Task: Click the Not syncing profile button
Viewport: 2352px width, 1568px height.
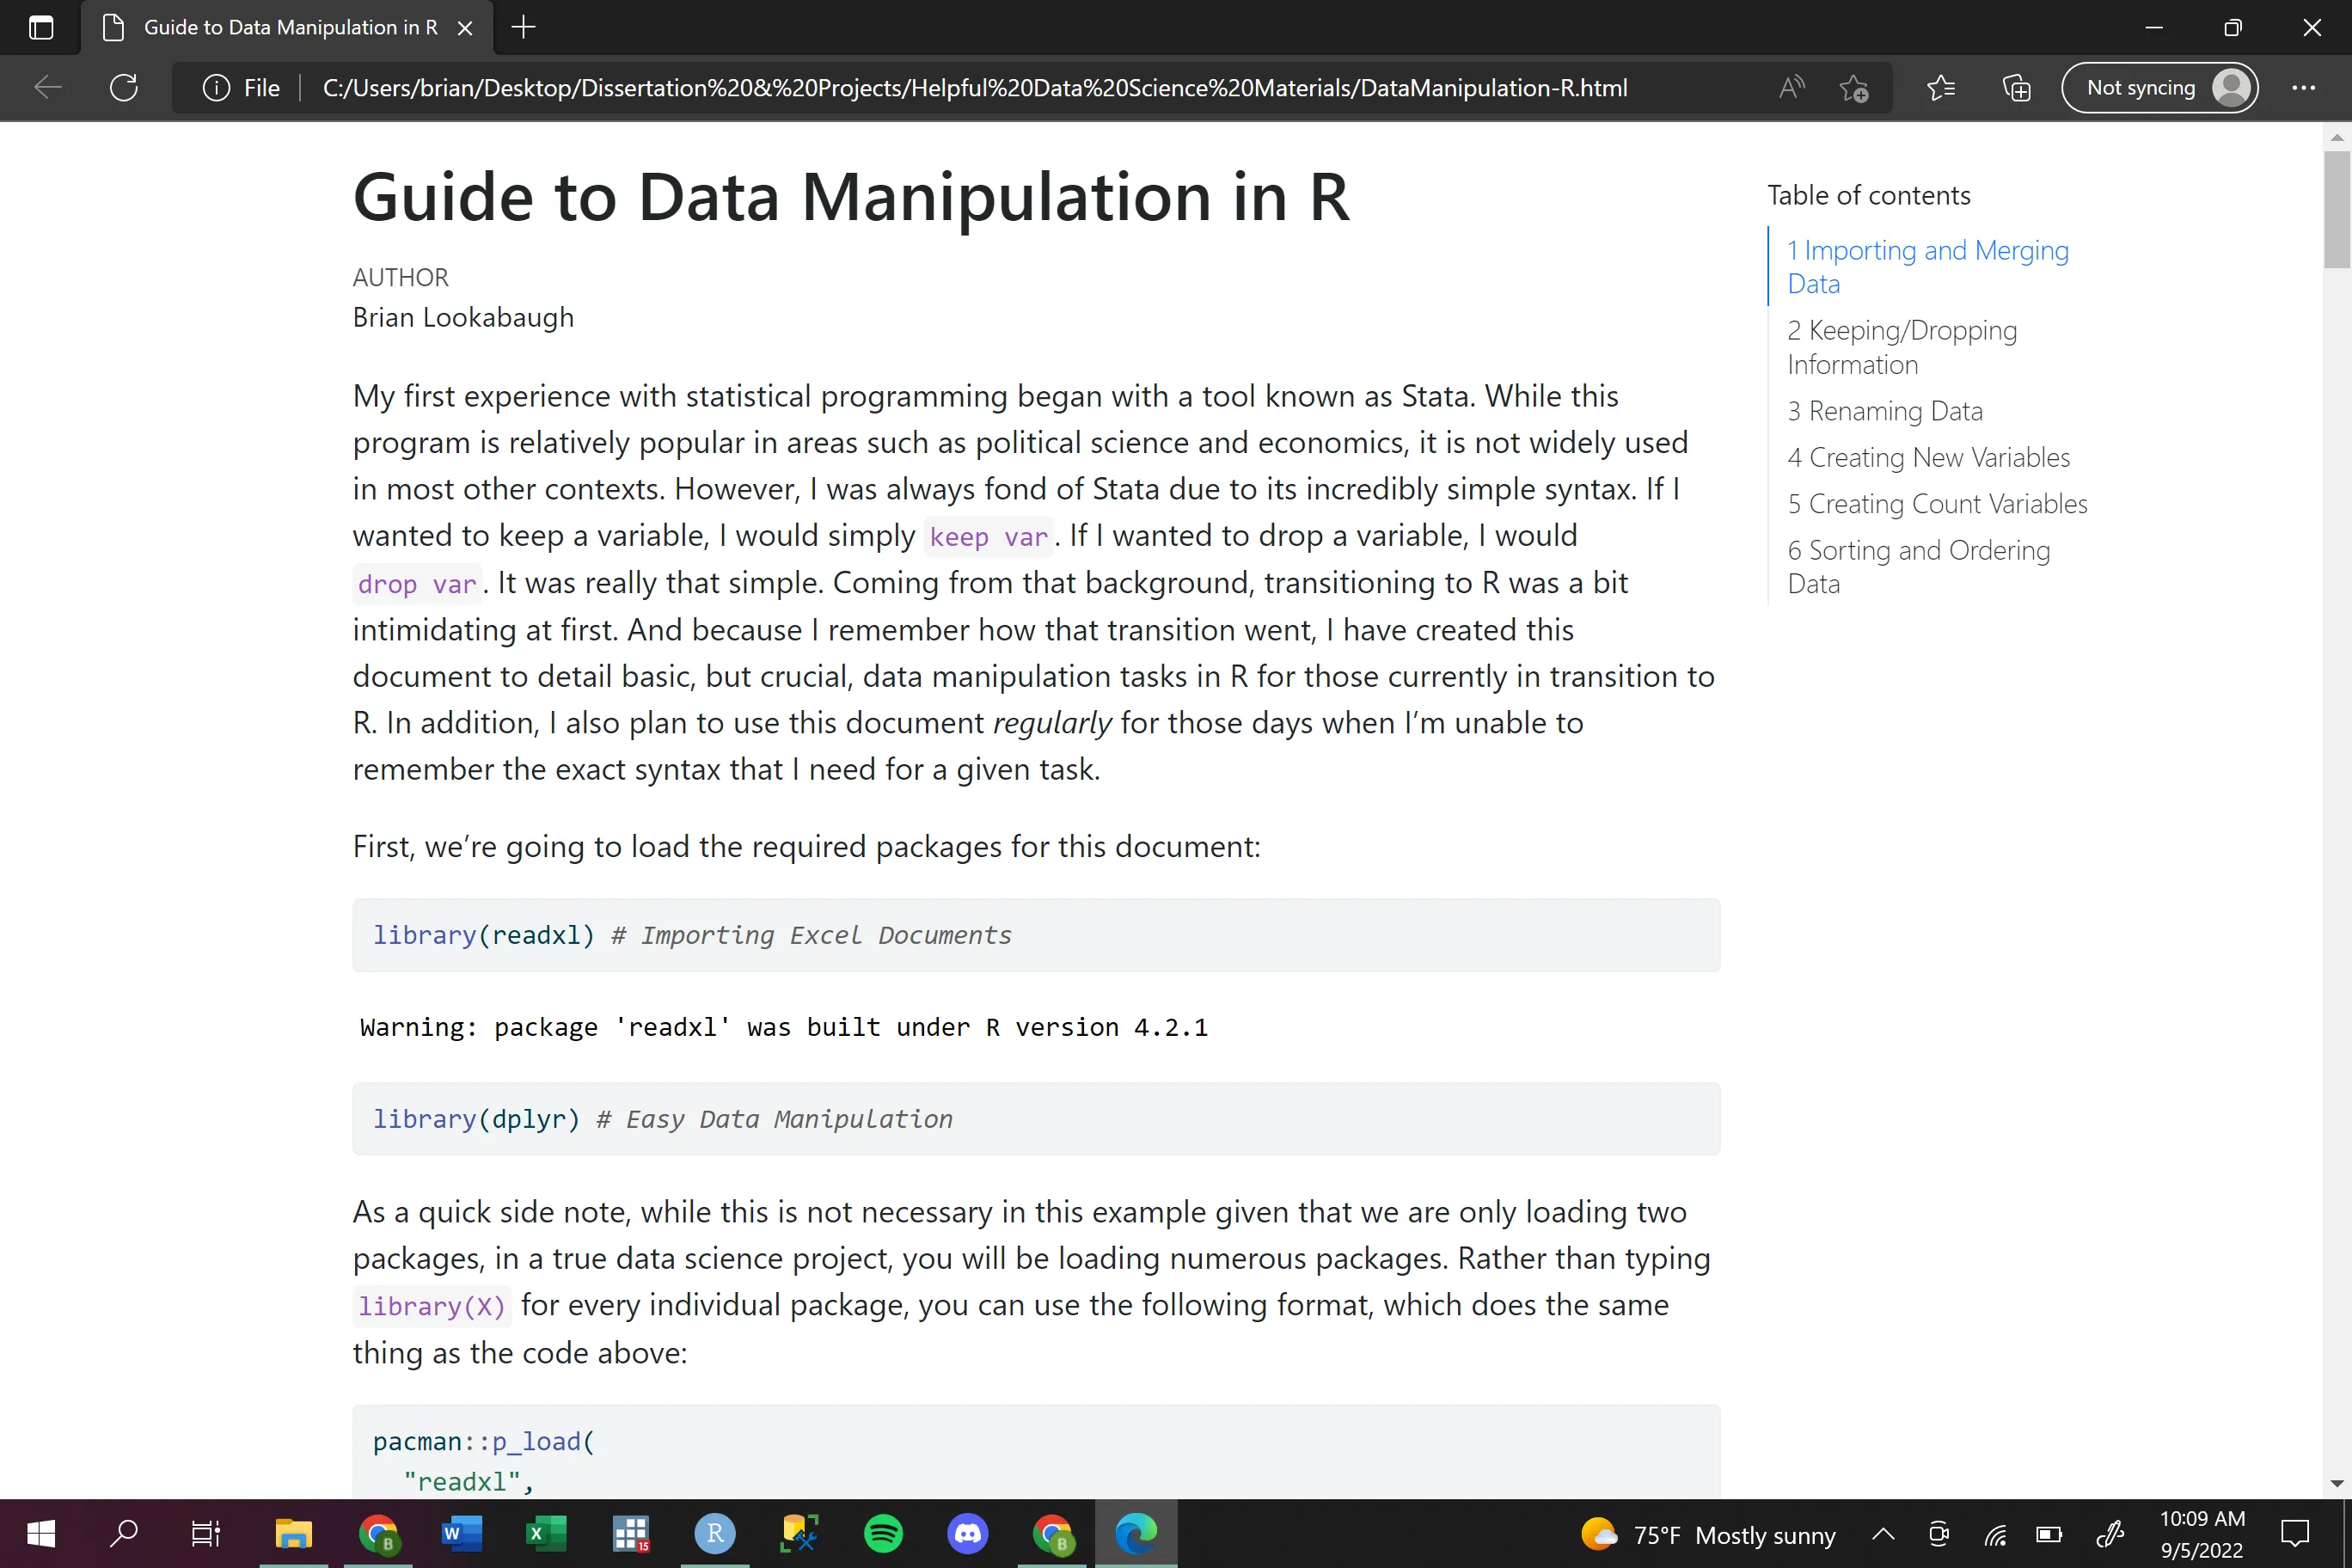Action: click(x=2159, y=88)
